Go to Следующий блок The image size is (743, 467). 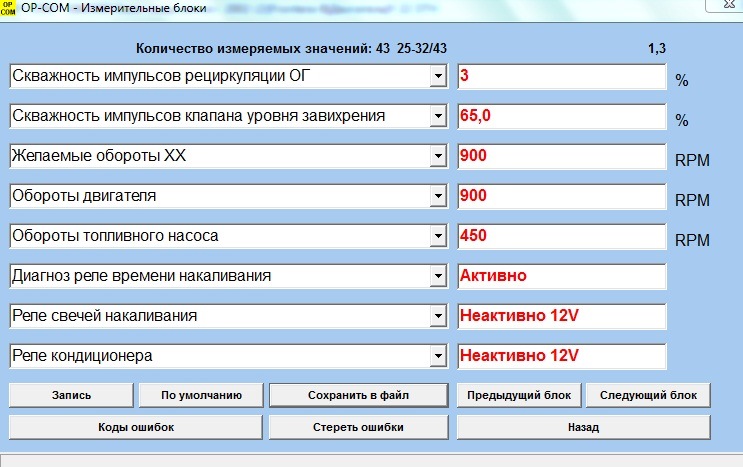pos(648,395)
